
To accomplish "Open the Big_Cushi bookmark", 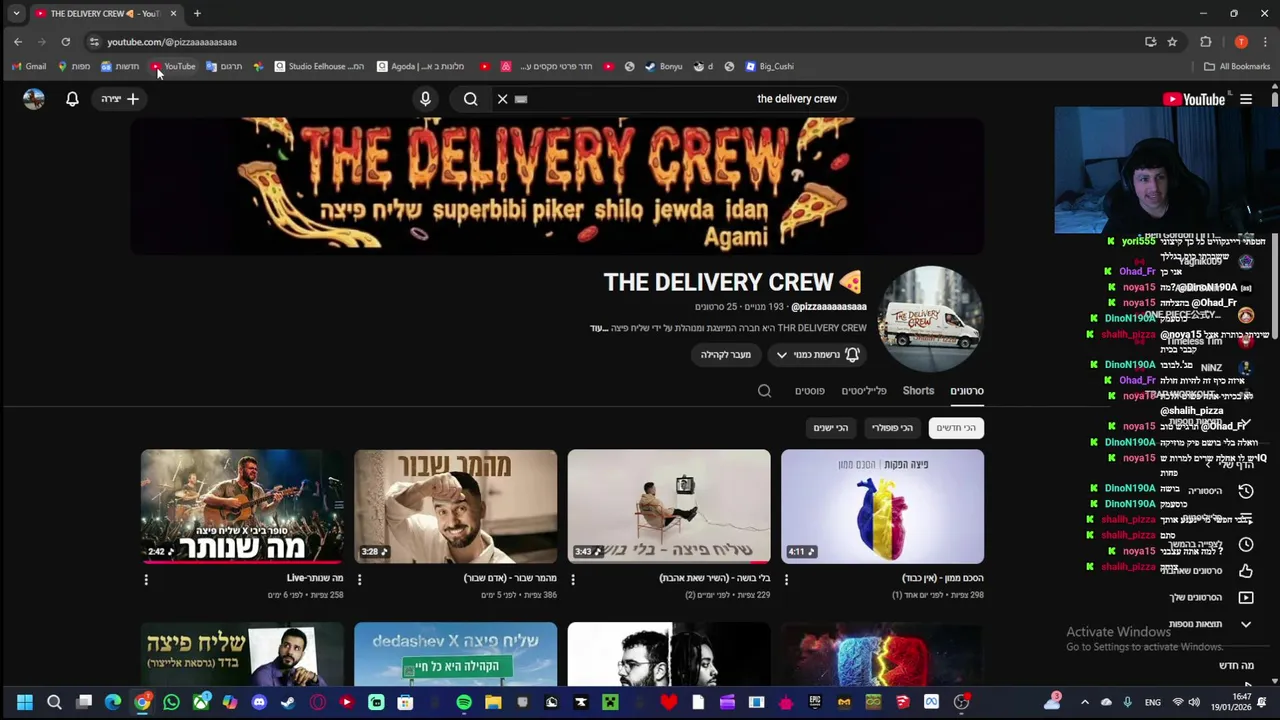I will tap(769, 66).
